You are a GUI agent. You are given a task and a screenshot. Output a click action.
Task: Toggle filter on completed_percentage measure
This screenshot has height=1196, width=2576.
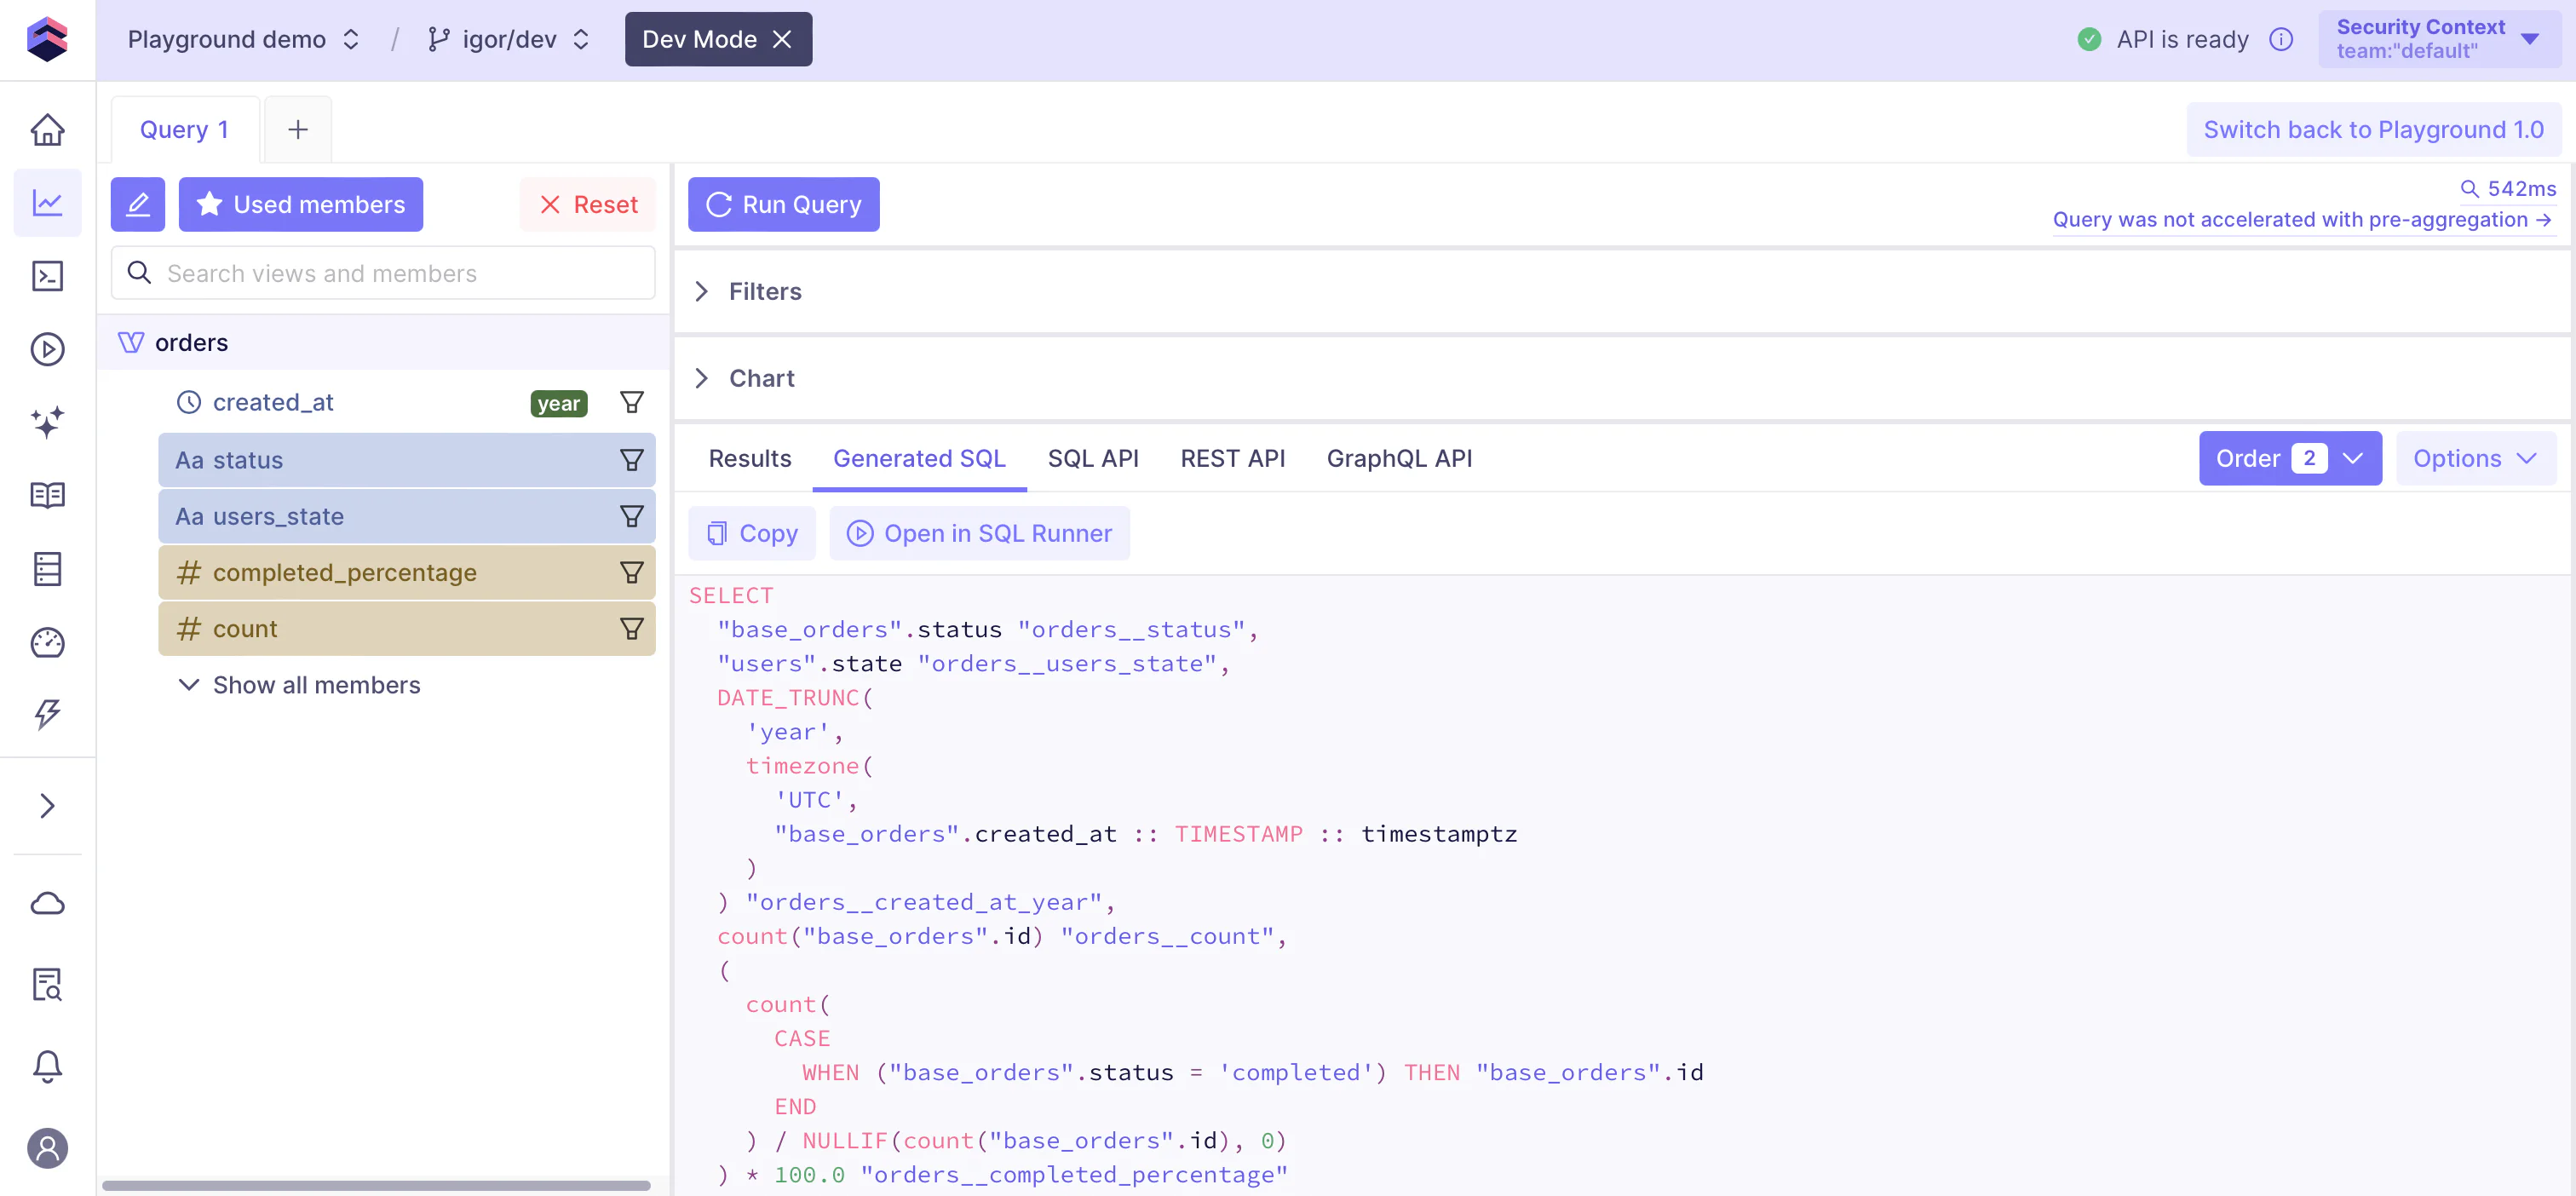pyautogui.click(x=631, y=573)
